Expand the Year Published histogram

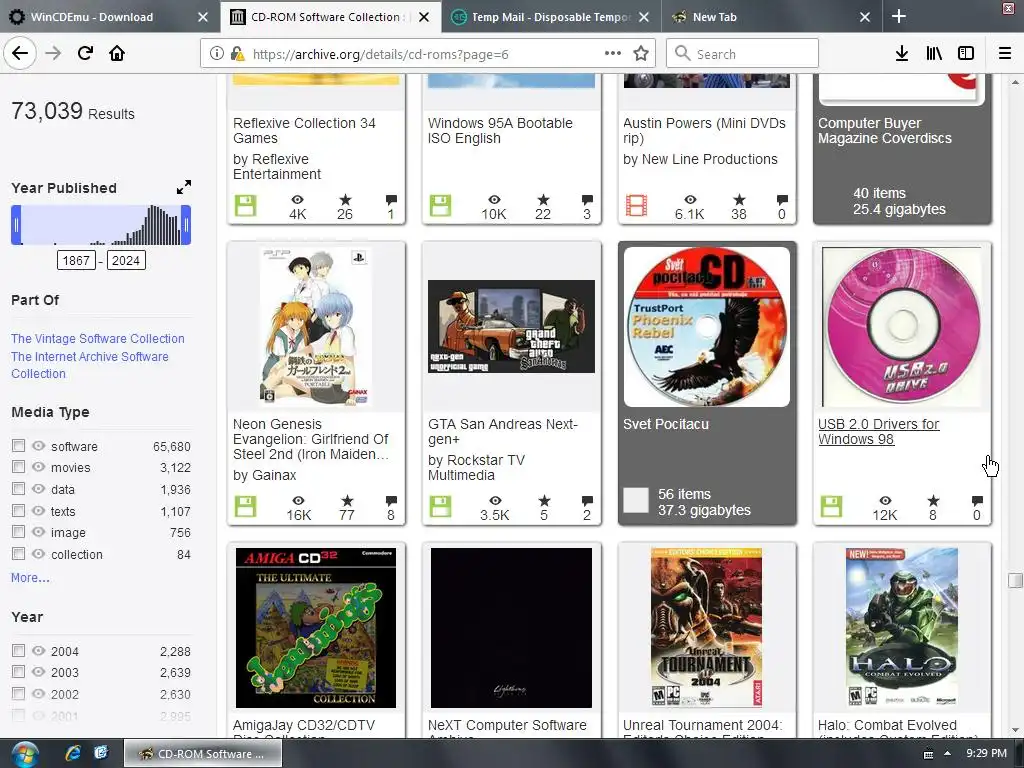click(x=184, y=187)
